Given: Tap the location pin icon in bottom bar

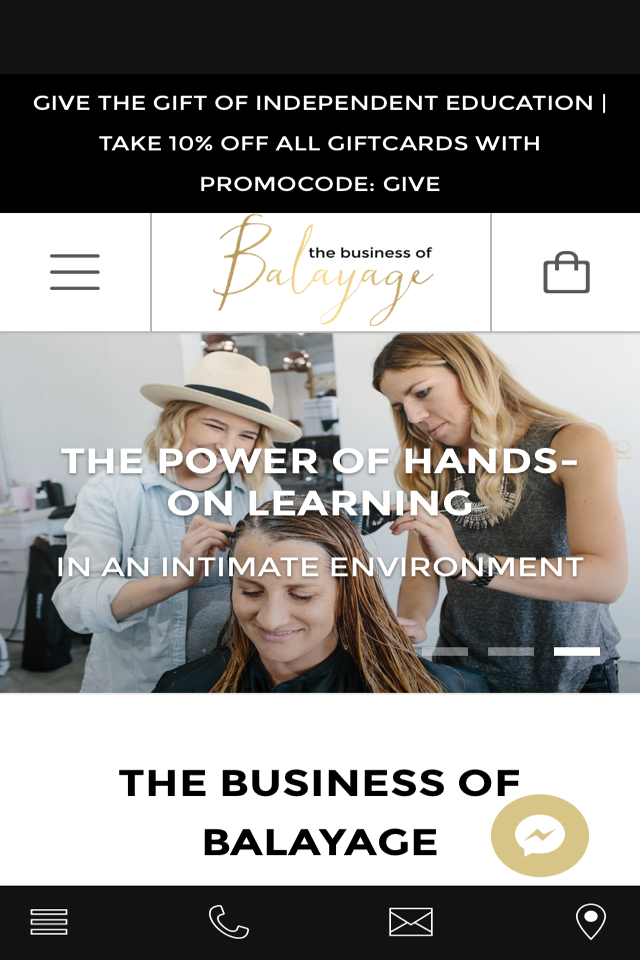Looking at the screenshot, I should tap(591, 921).
